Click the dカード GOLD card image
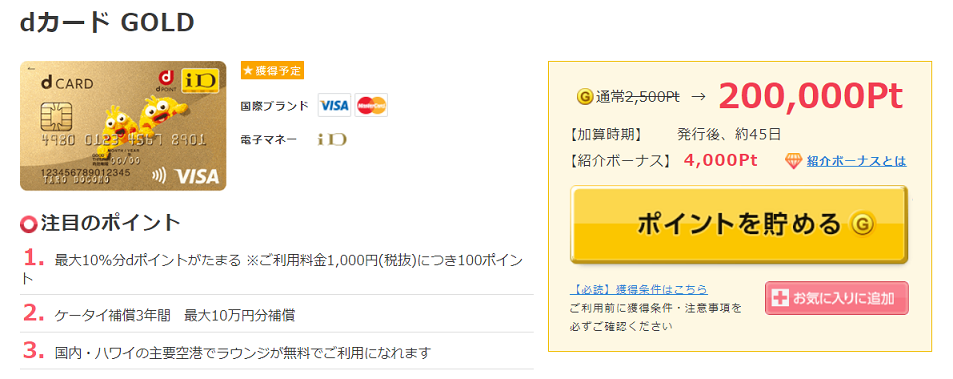This screenshot has width=953, height=379. (123, 126)
